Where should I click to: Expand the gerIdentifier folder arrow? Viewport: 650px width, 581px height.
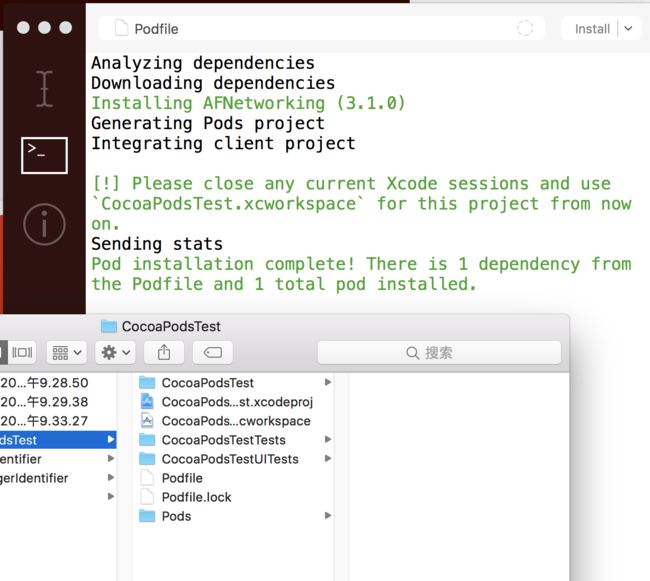pyautogui.click(x=111, y=477)
